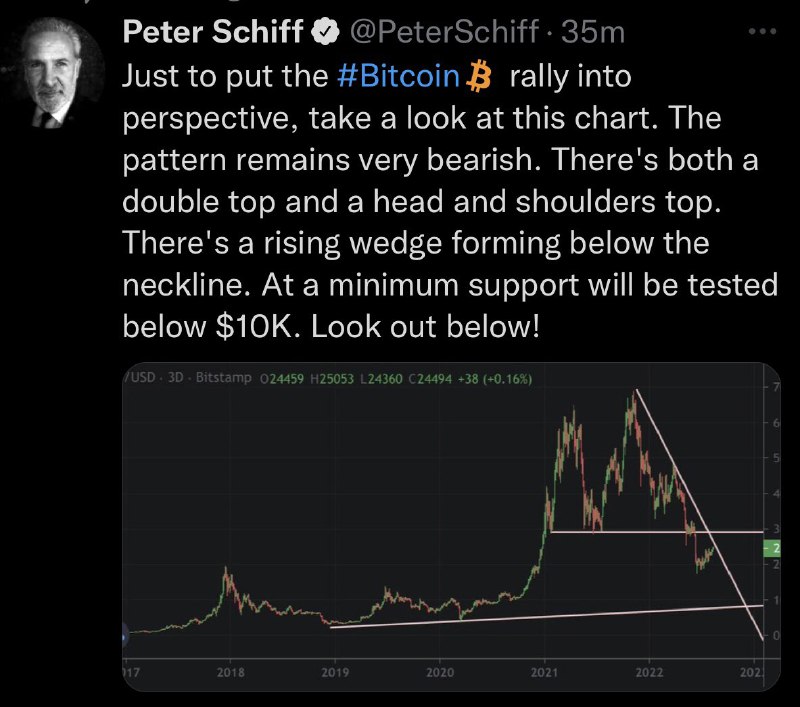
Task: Open the three-dot more options menu
Action: (x=763, y=32)
